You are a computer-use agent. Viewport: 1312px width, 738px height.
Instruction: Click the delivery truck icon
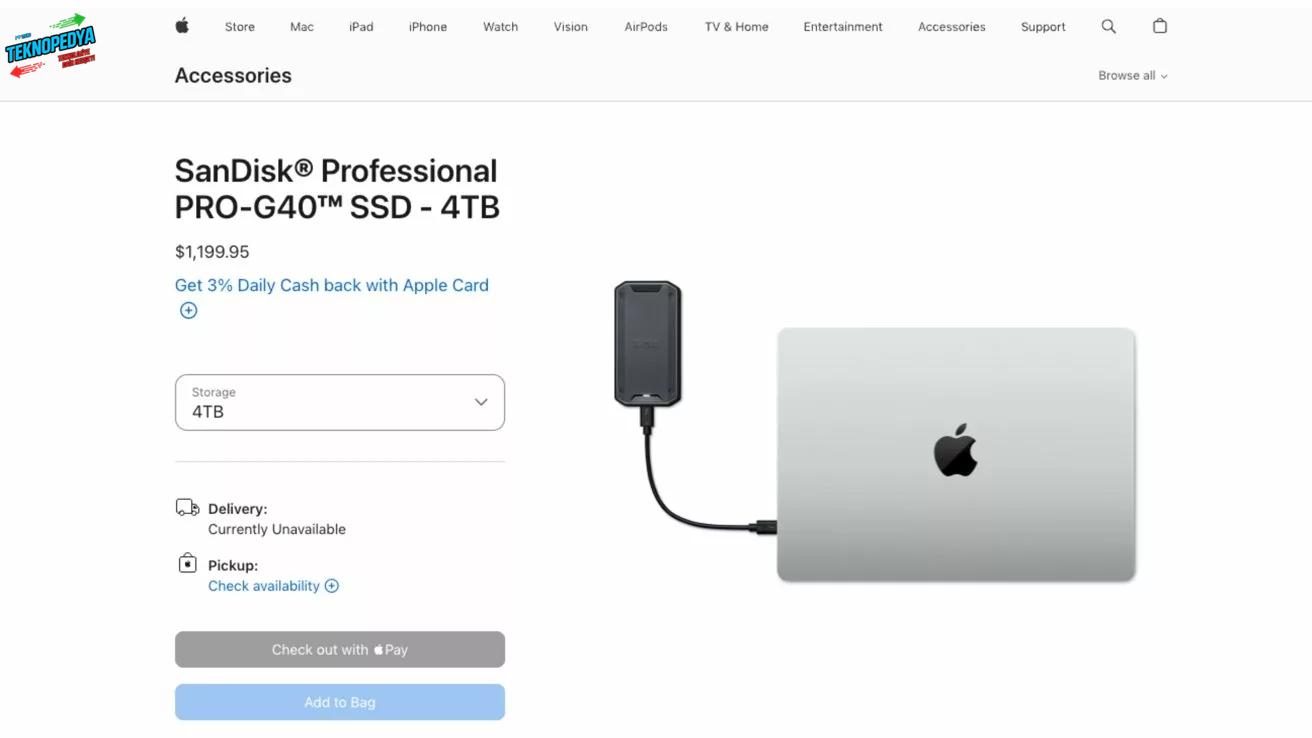tap(187, 508)
